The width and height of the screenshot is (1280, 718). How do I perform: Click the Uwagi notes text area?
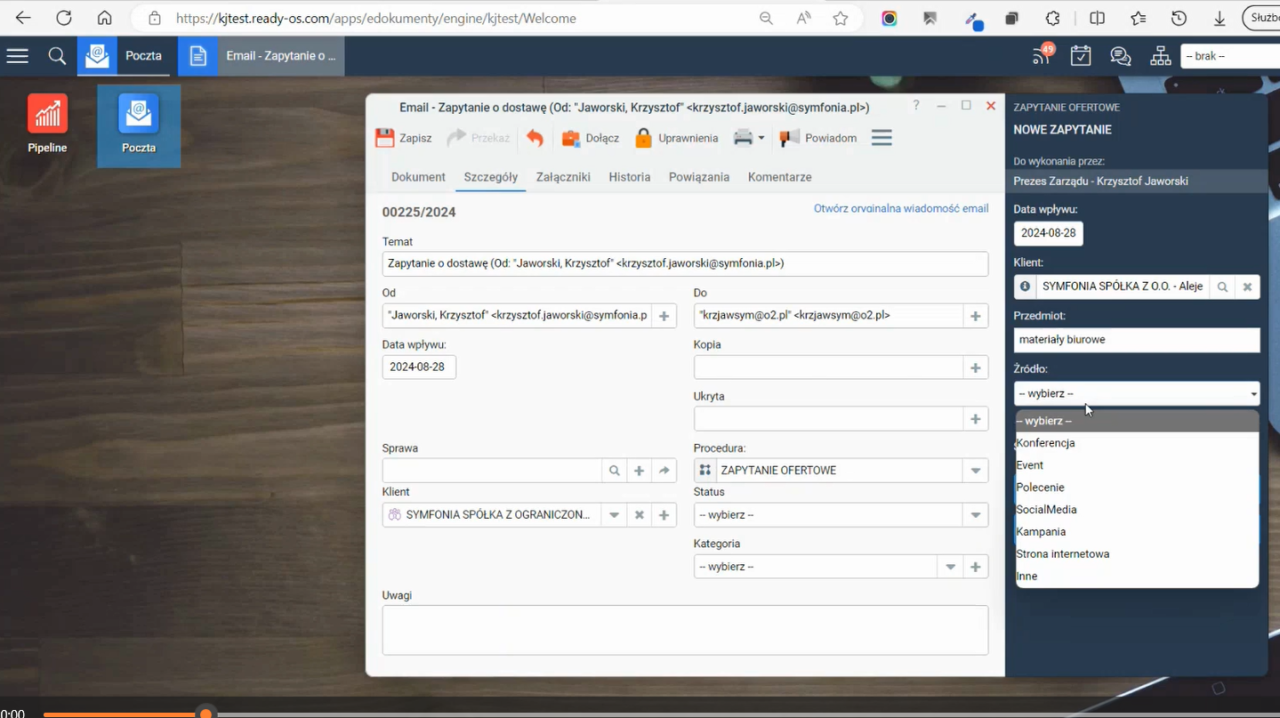[x=685, y=630]
